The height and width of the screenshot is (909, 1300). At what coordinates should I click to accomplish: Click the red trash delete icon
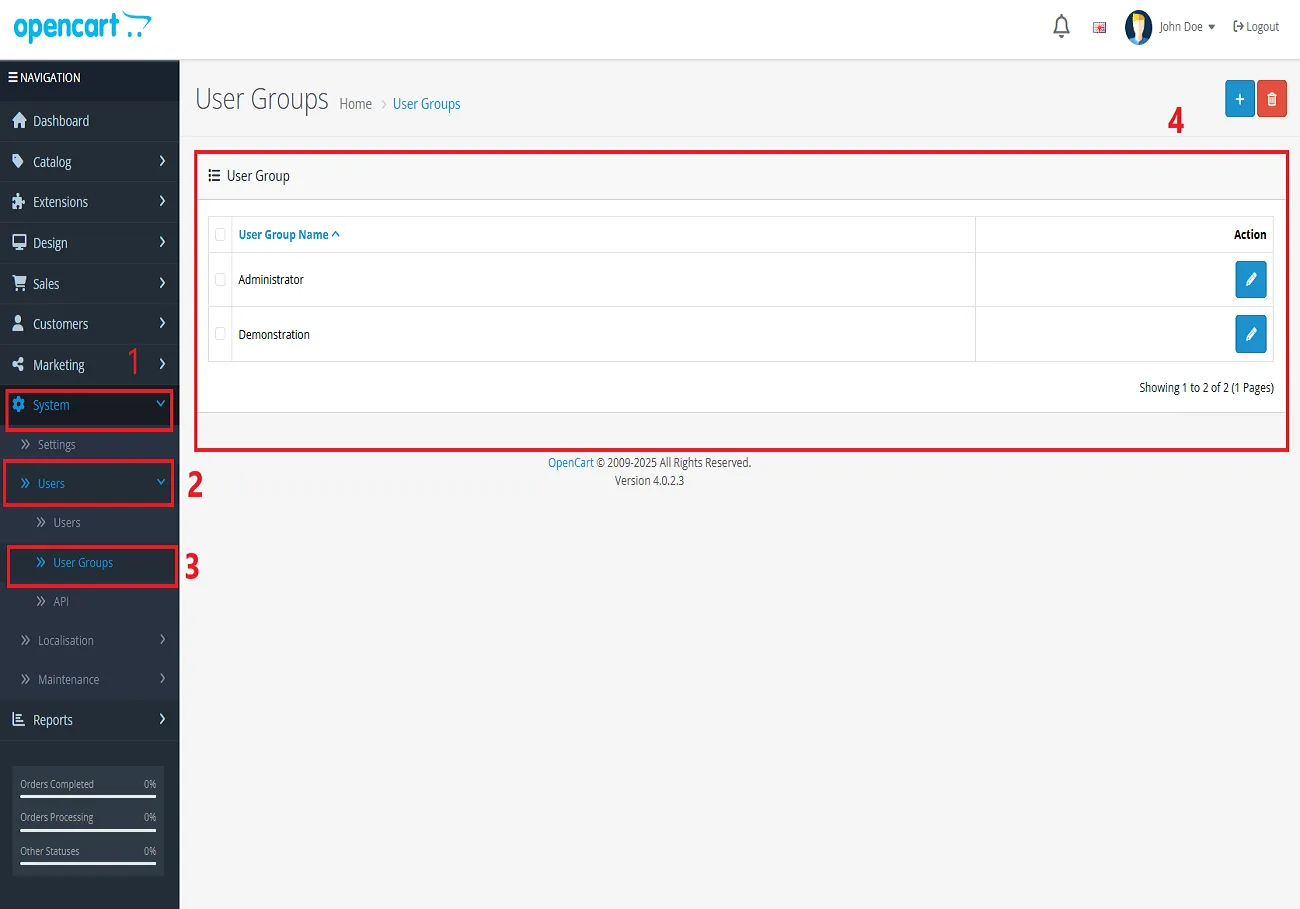coord(1271,99)
